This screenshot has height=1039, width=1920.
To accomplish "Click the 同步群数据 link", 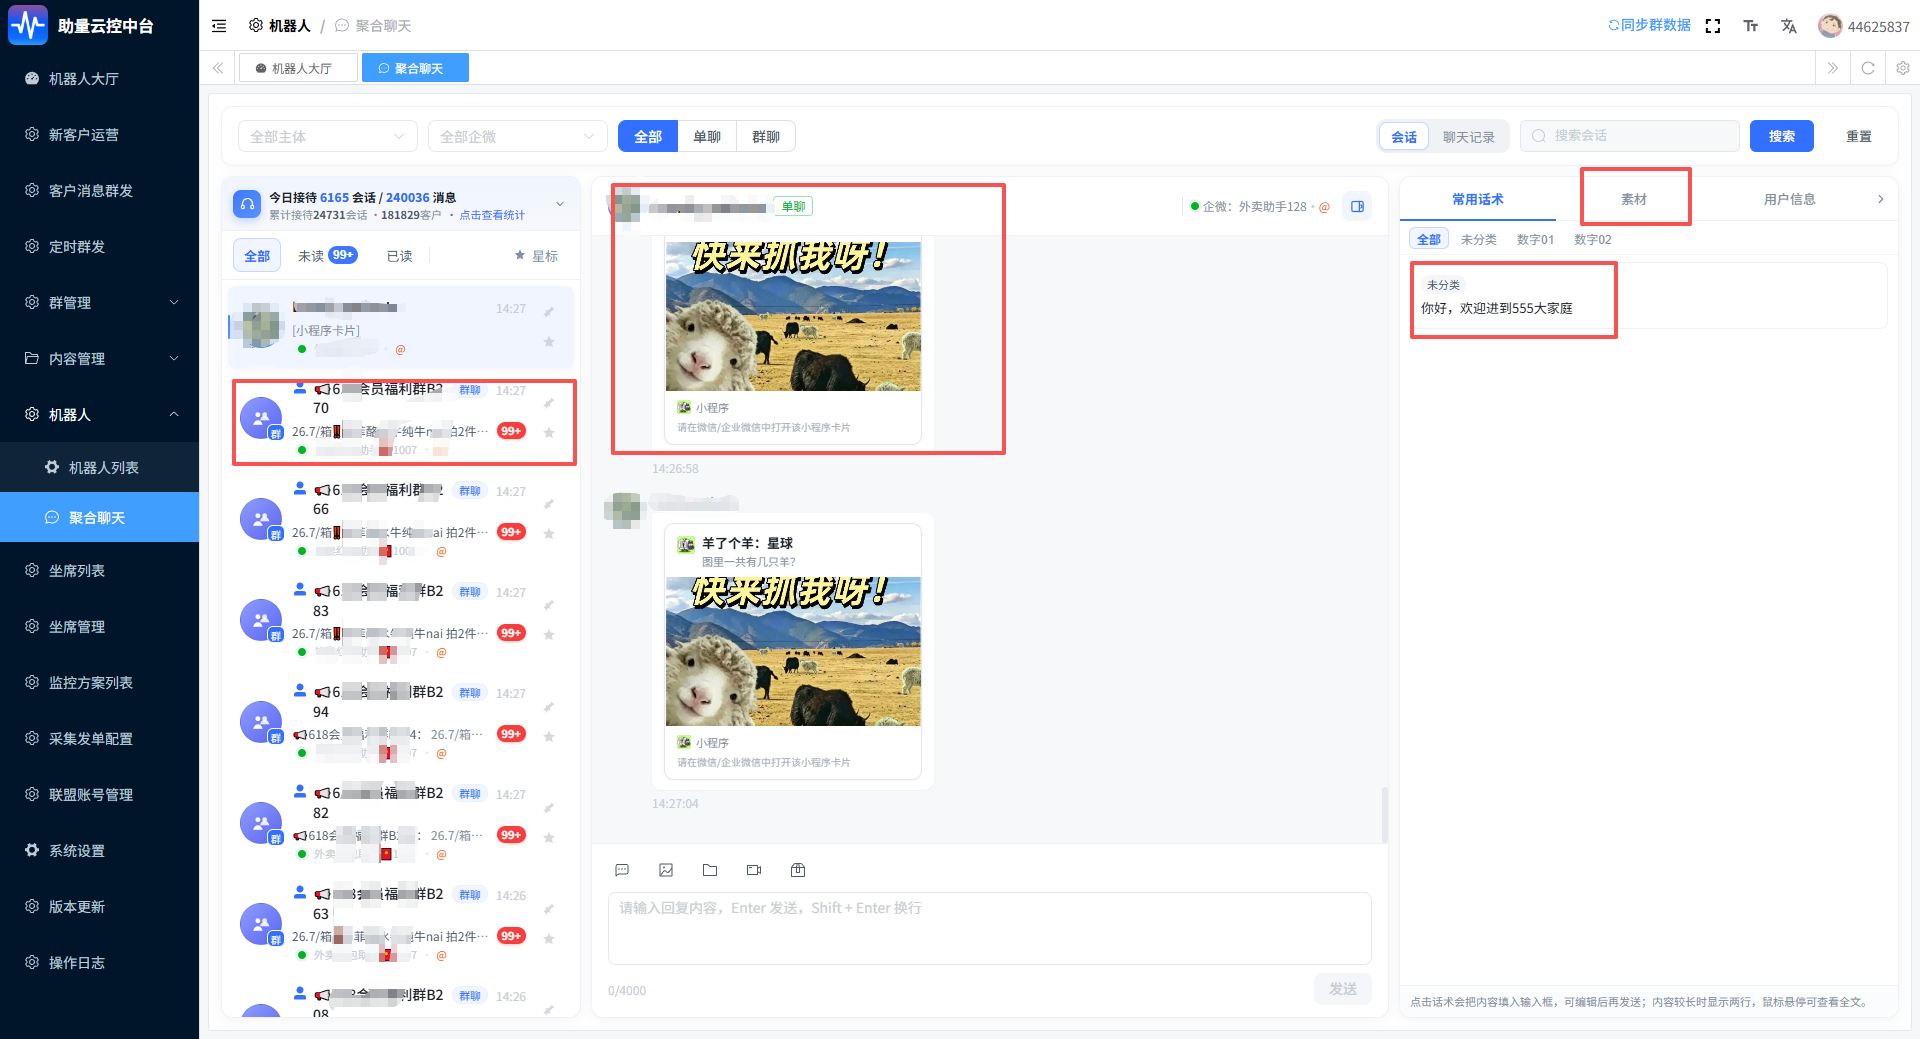I will (x=1649, y=26).
